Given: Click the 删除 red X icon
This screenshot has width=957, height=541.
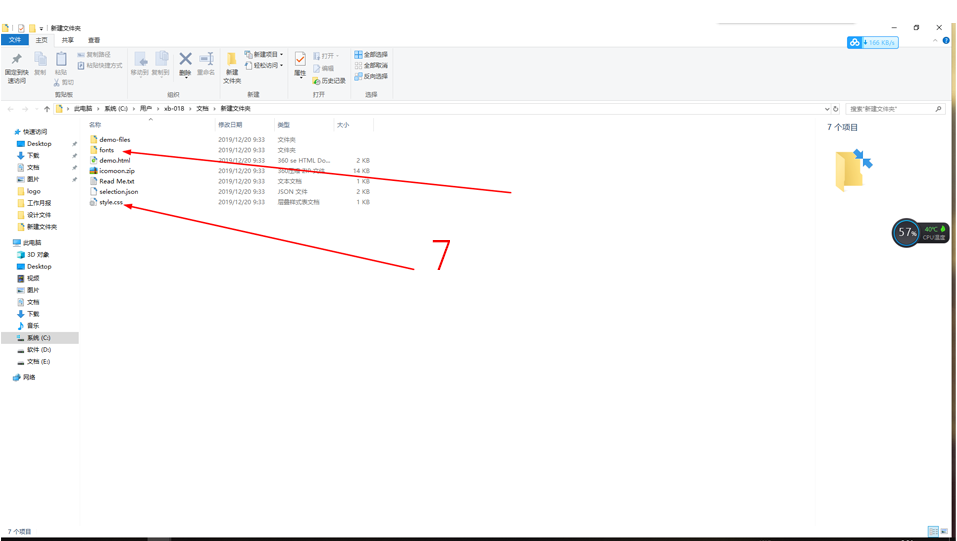Looking at the screenshot, I should (186, 59).
